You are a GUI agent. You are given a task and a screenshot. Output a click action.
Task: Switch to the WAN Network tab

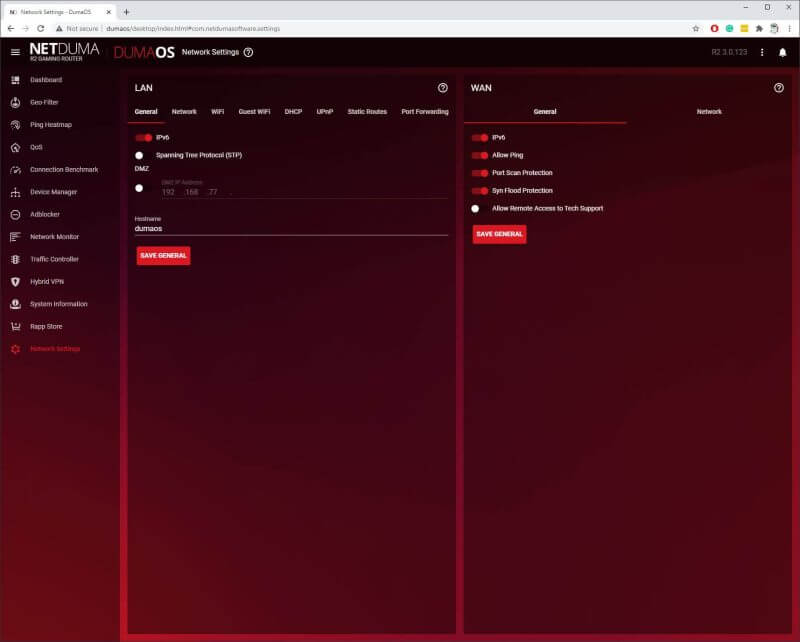(709, 112)
